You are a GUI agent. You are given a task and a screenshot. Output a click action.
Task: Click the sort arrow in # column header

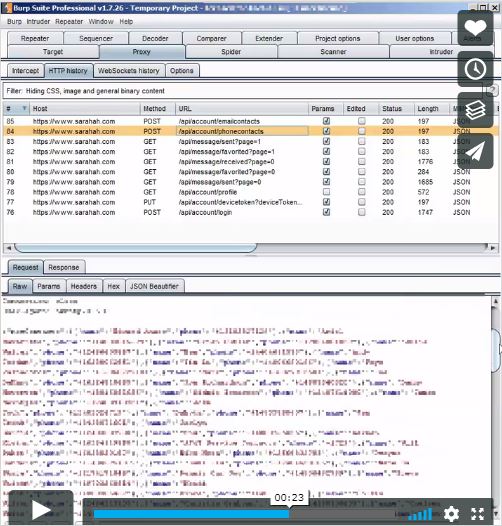tap(24, 108)
